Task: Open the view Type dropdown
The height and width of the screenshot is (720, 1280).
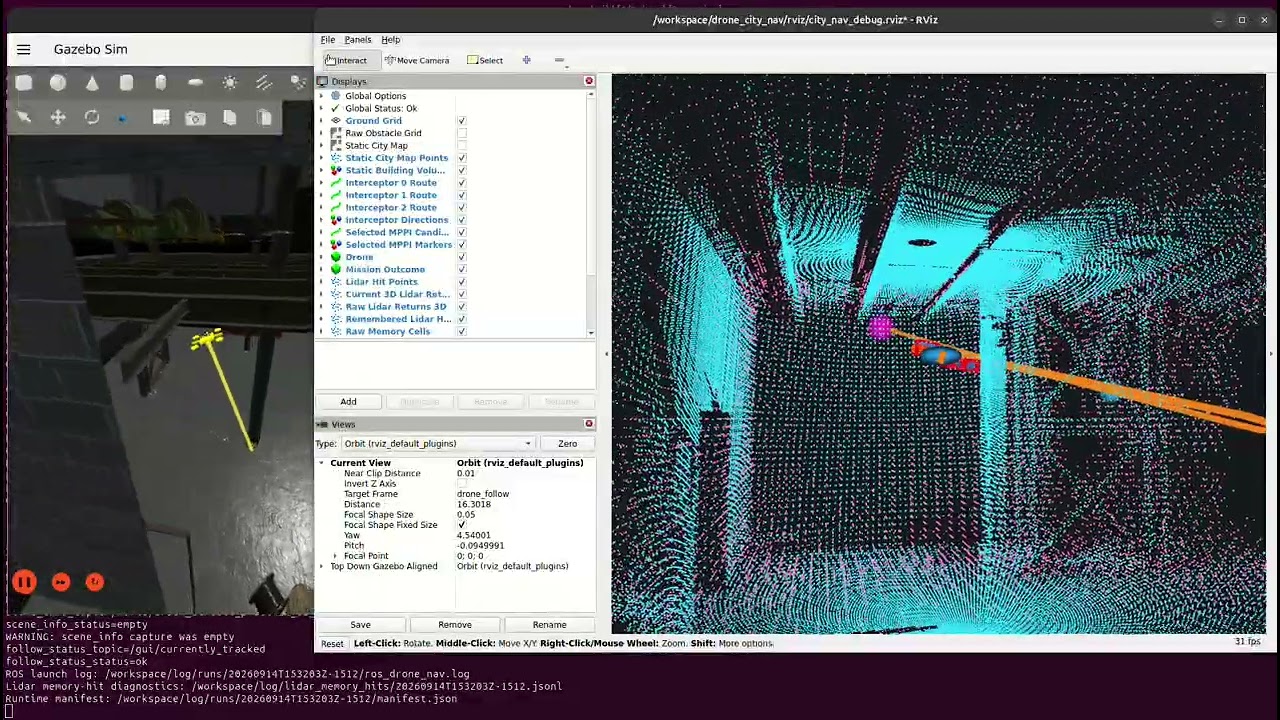Action: (x=437, y=444)
